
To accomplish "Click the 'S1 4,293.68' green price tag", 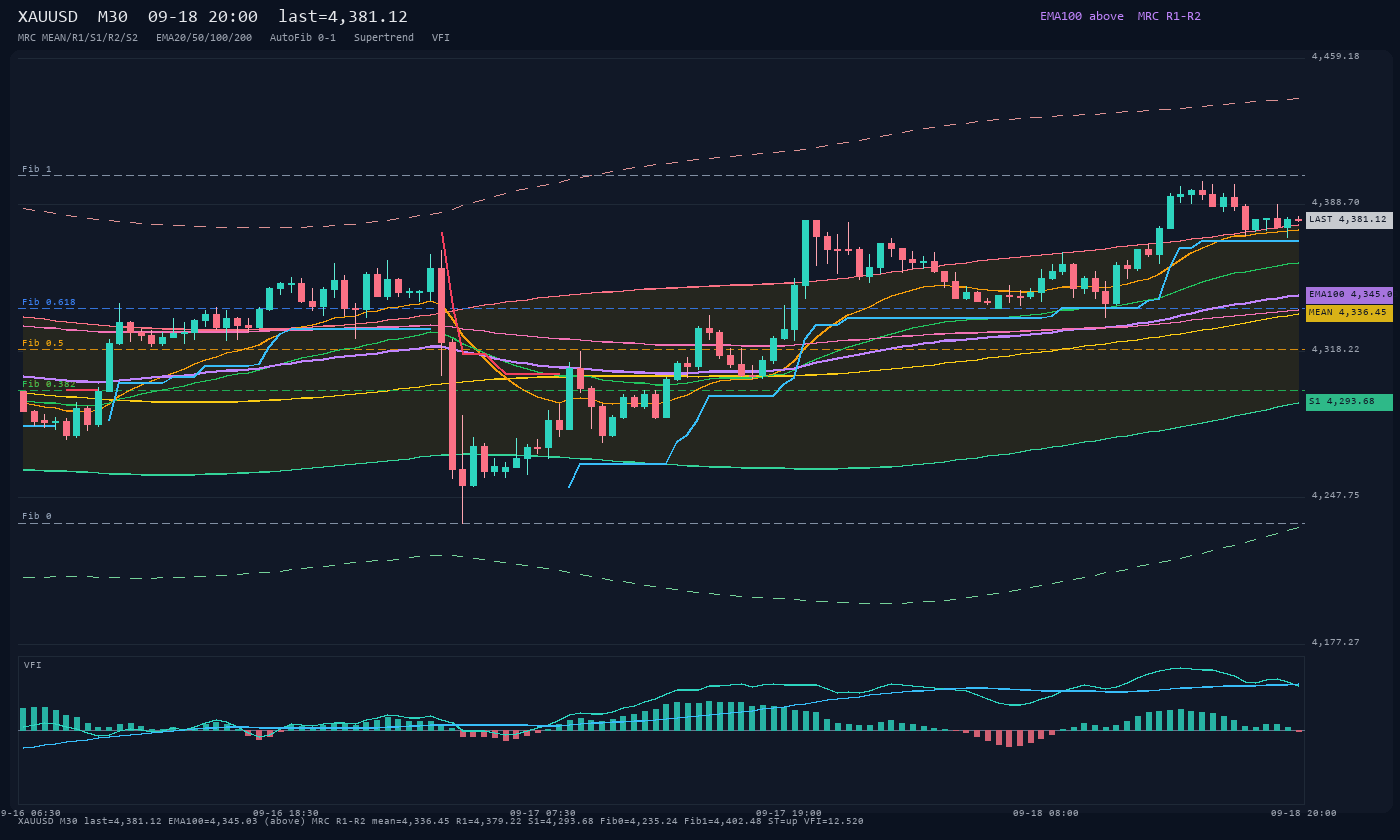I will click(1349, 402).
